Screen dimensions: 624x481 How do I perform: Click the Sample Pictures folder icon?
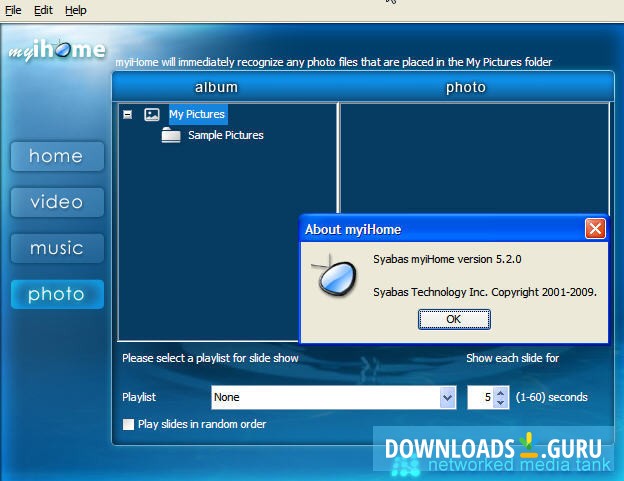tap(171, 135)
